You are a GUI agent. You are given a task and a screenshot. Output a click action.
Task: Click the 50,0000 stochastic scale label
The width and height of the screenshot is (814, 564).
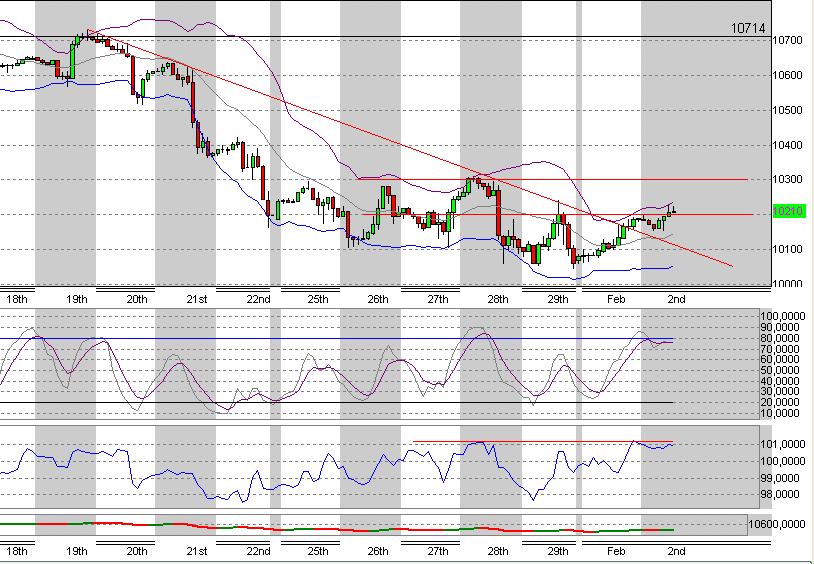[x=780, y=370]
